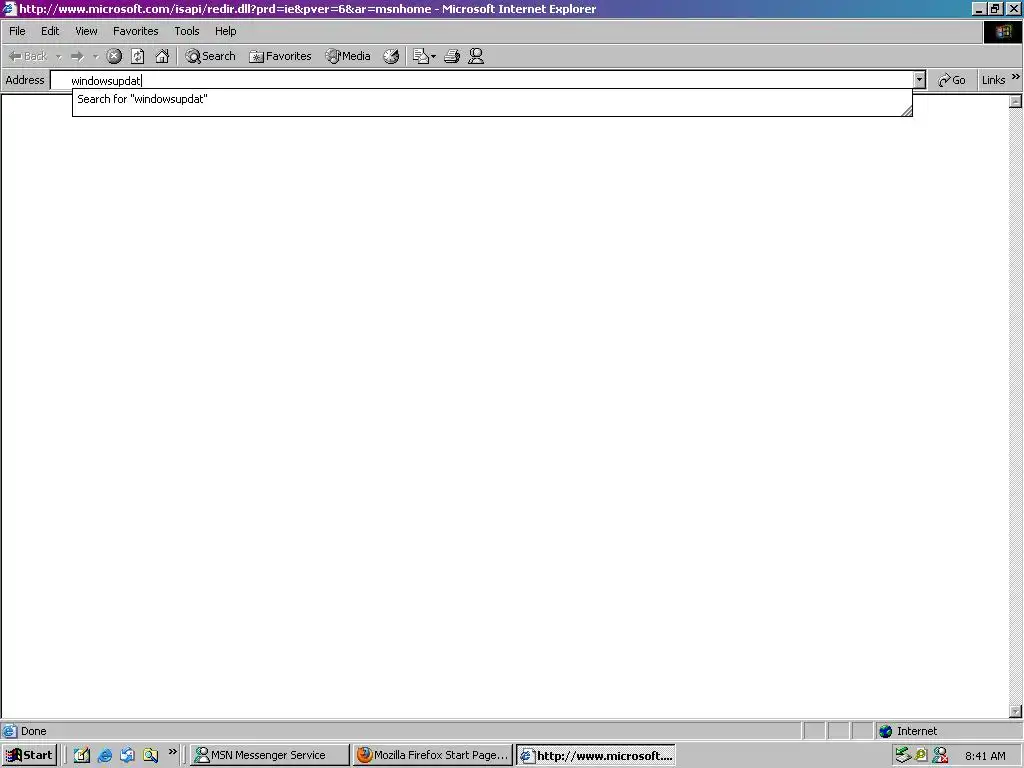1024x768 pixels.
Task: Click the Print icon
Action: coord(452,56)
